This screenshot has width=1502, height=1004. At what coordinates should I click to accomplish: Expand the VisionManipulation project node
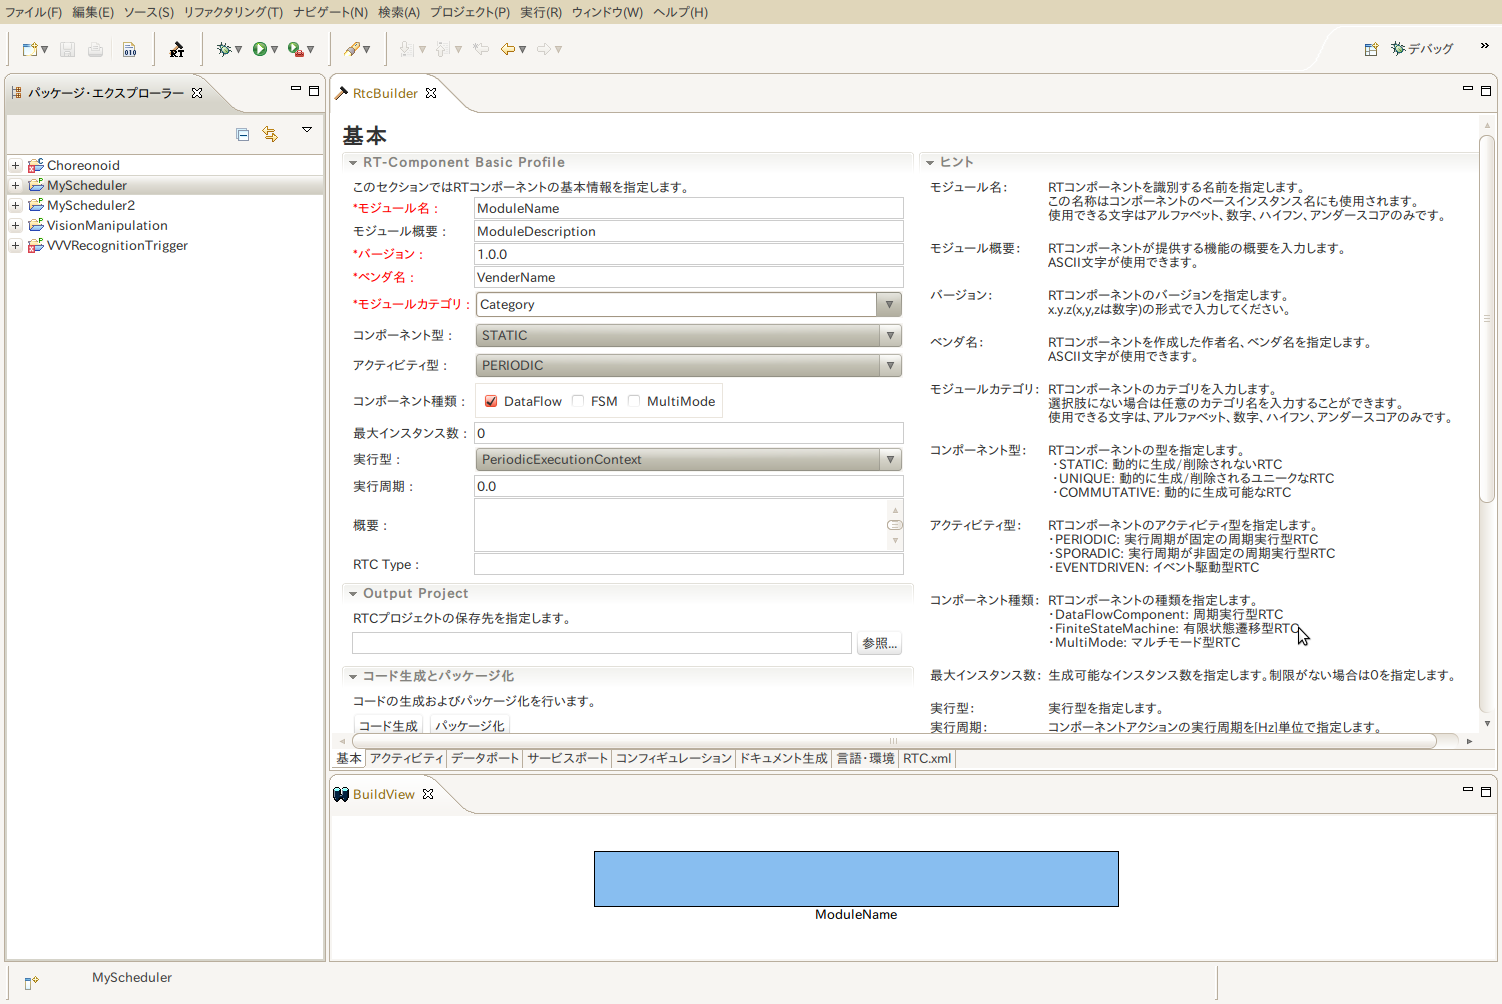[15, 226]
